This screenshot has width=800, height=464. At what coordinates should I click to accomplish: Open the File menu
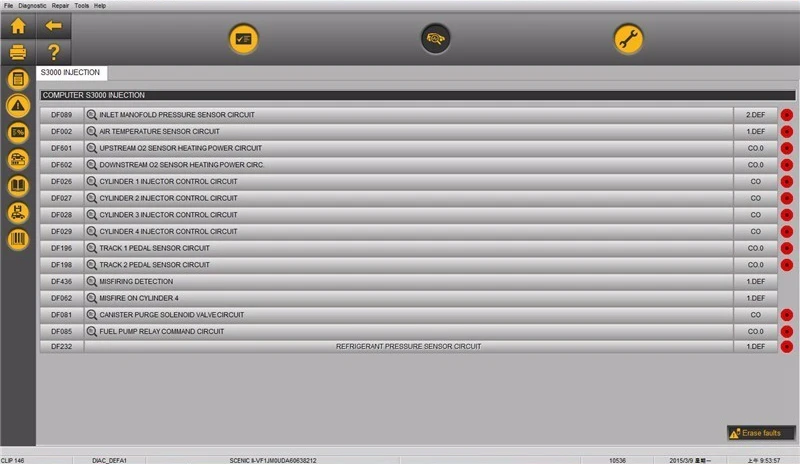(8, 6)
